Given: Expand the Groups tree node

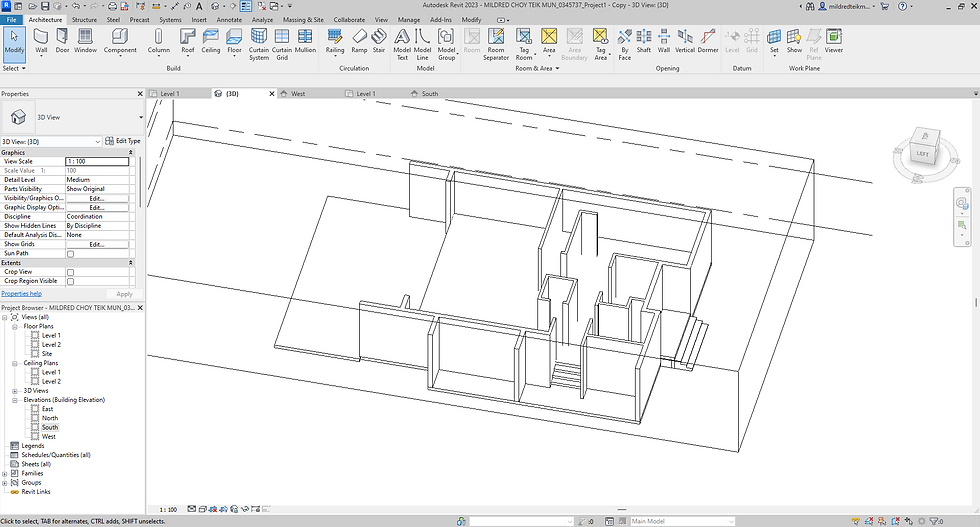Looking at the screenshot, I should point(5,483).
